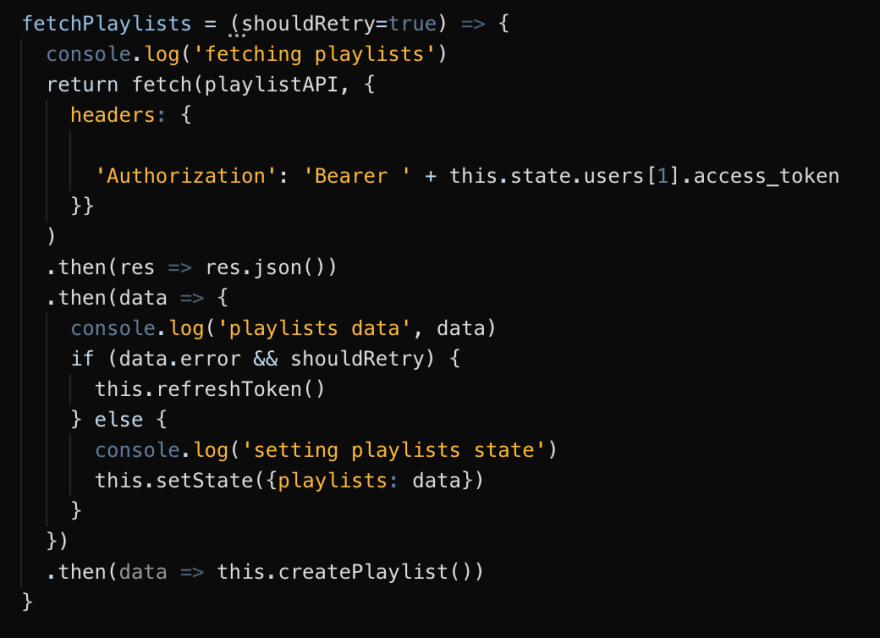Click the return keyword

click(x=82, y=85)
